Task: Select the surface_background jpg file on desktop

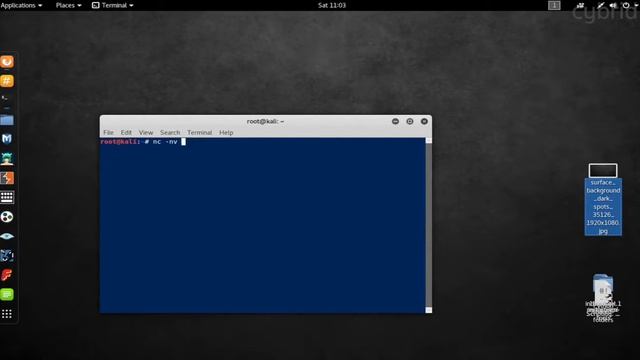Action: tap(603, 199)
